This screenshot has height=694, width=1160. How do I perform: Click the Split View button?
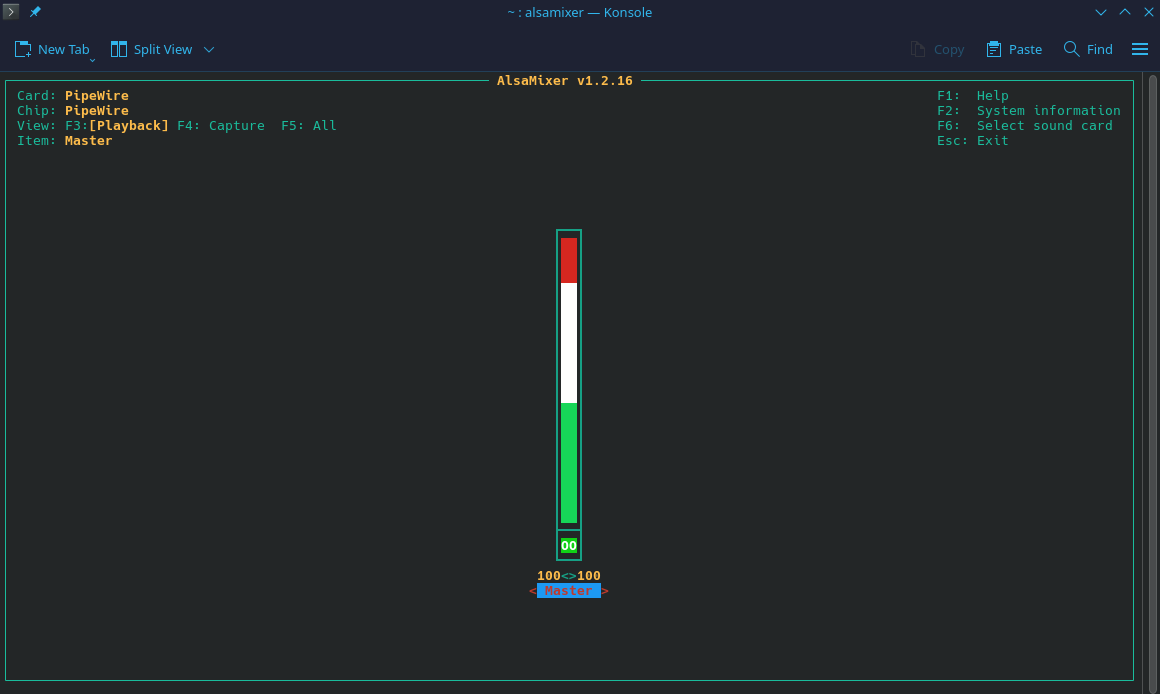click(x=152, y=50)
